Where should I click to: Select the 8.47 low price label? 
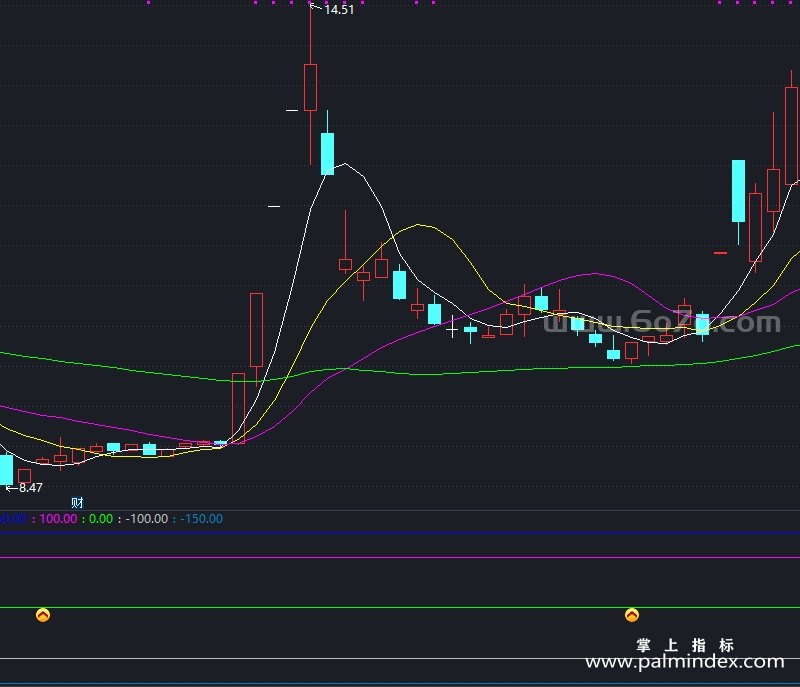point(31,488)
